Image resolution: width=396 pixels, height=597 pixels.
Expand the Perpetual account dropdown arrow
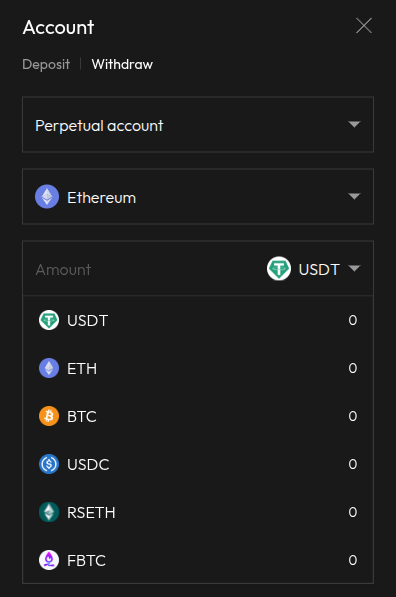click(x=354, y=124)
